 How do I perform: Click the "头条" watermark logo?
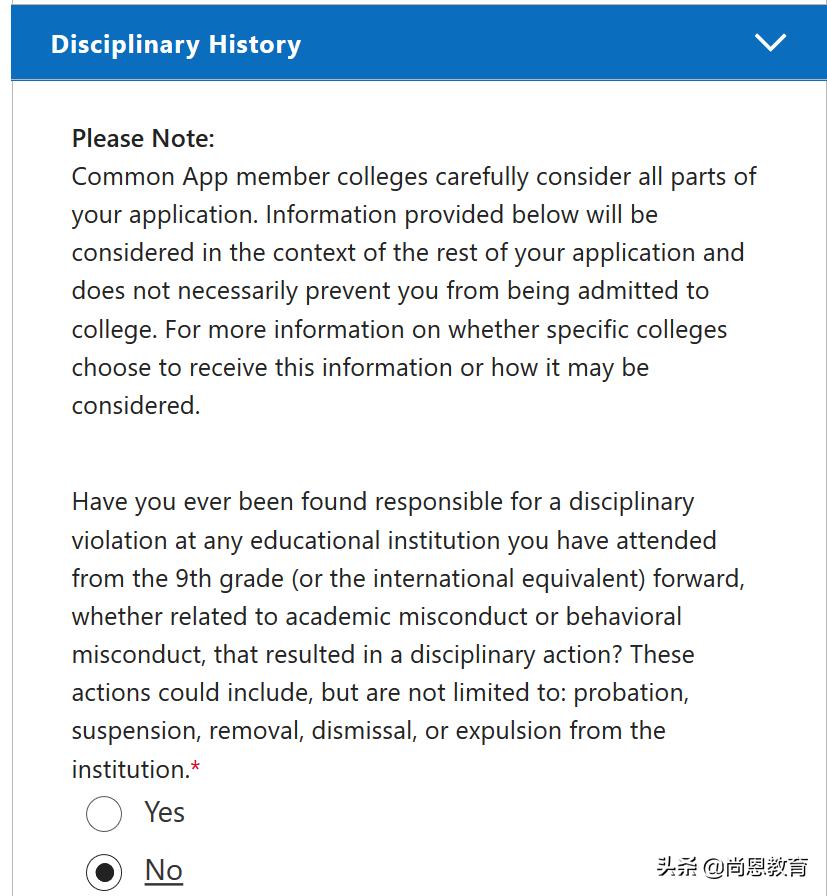pyautogui.click(x=675, y=866)
